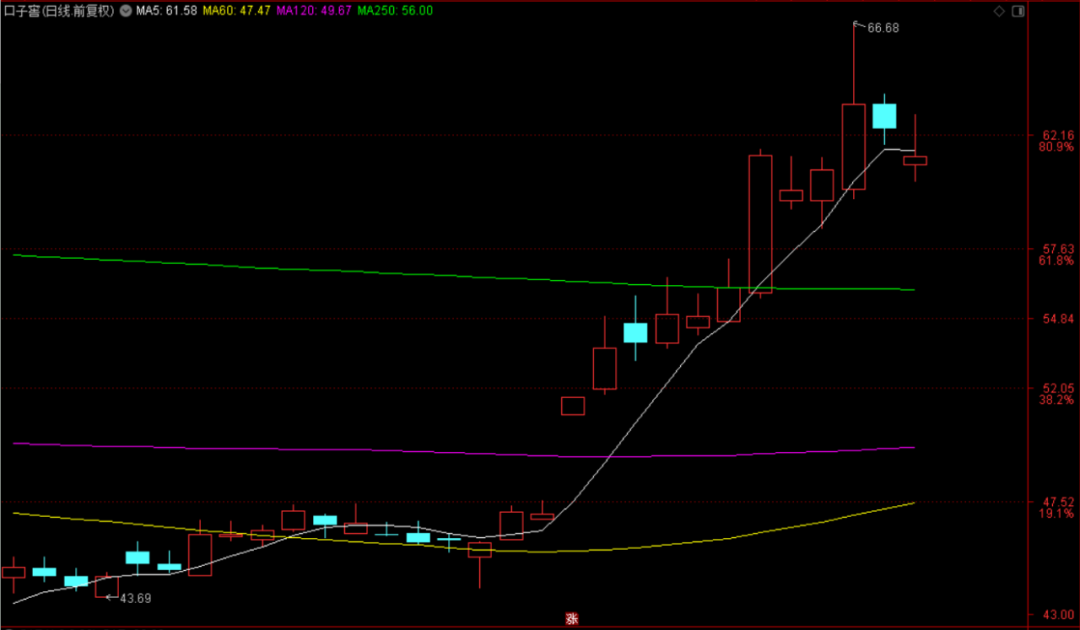Toggle the side panel layout icon
1080x630 pixels.
[1018, 11]
